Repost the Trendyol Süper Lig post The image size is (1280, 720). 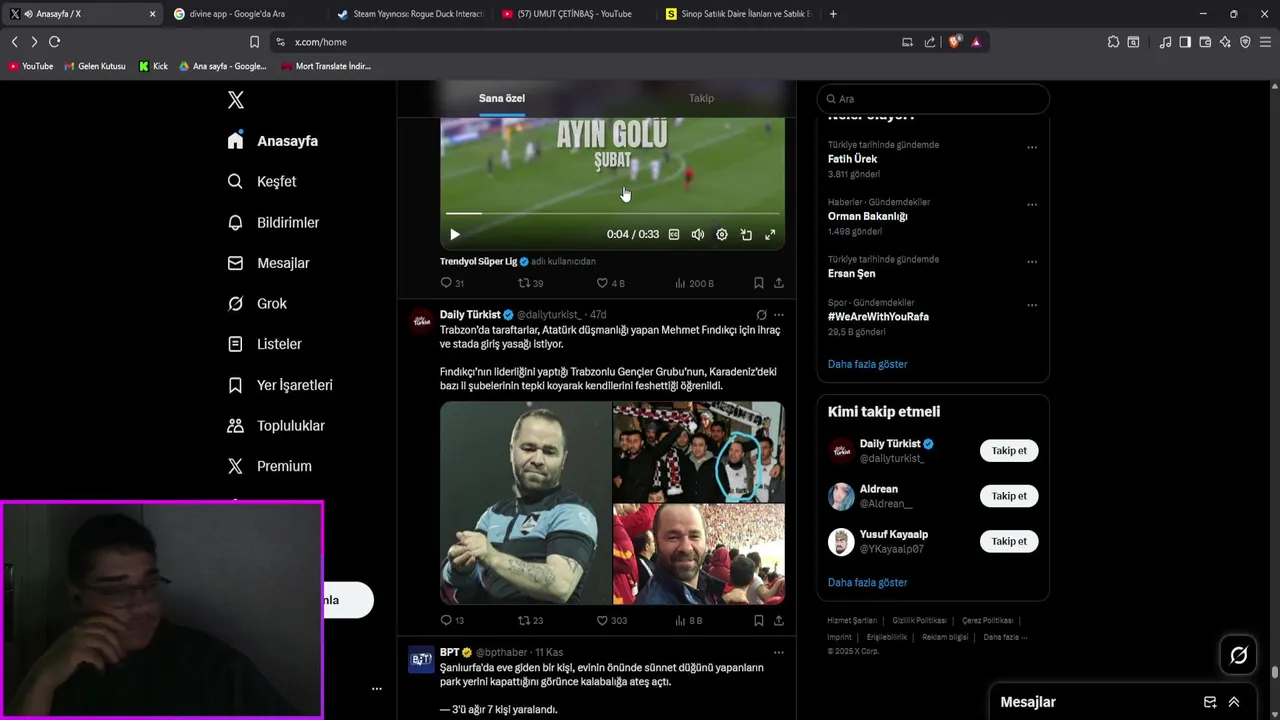[x=530, y=283]
